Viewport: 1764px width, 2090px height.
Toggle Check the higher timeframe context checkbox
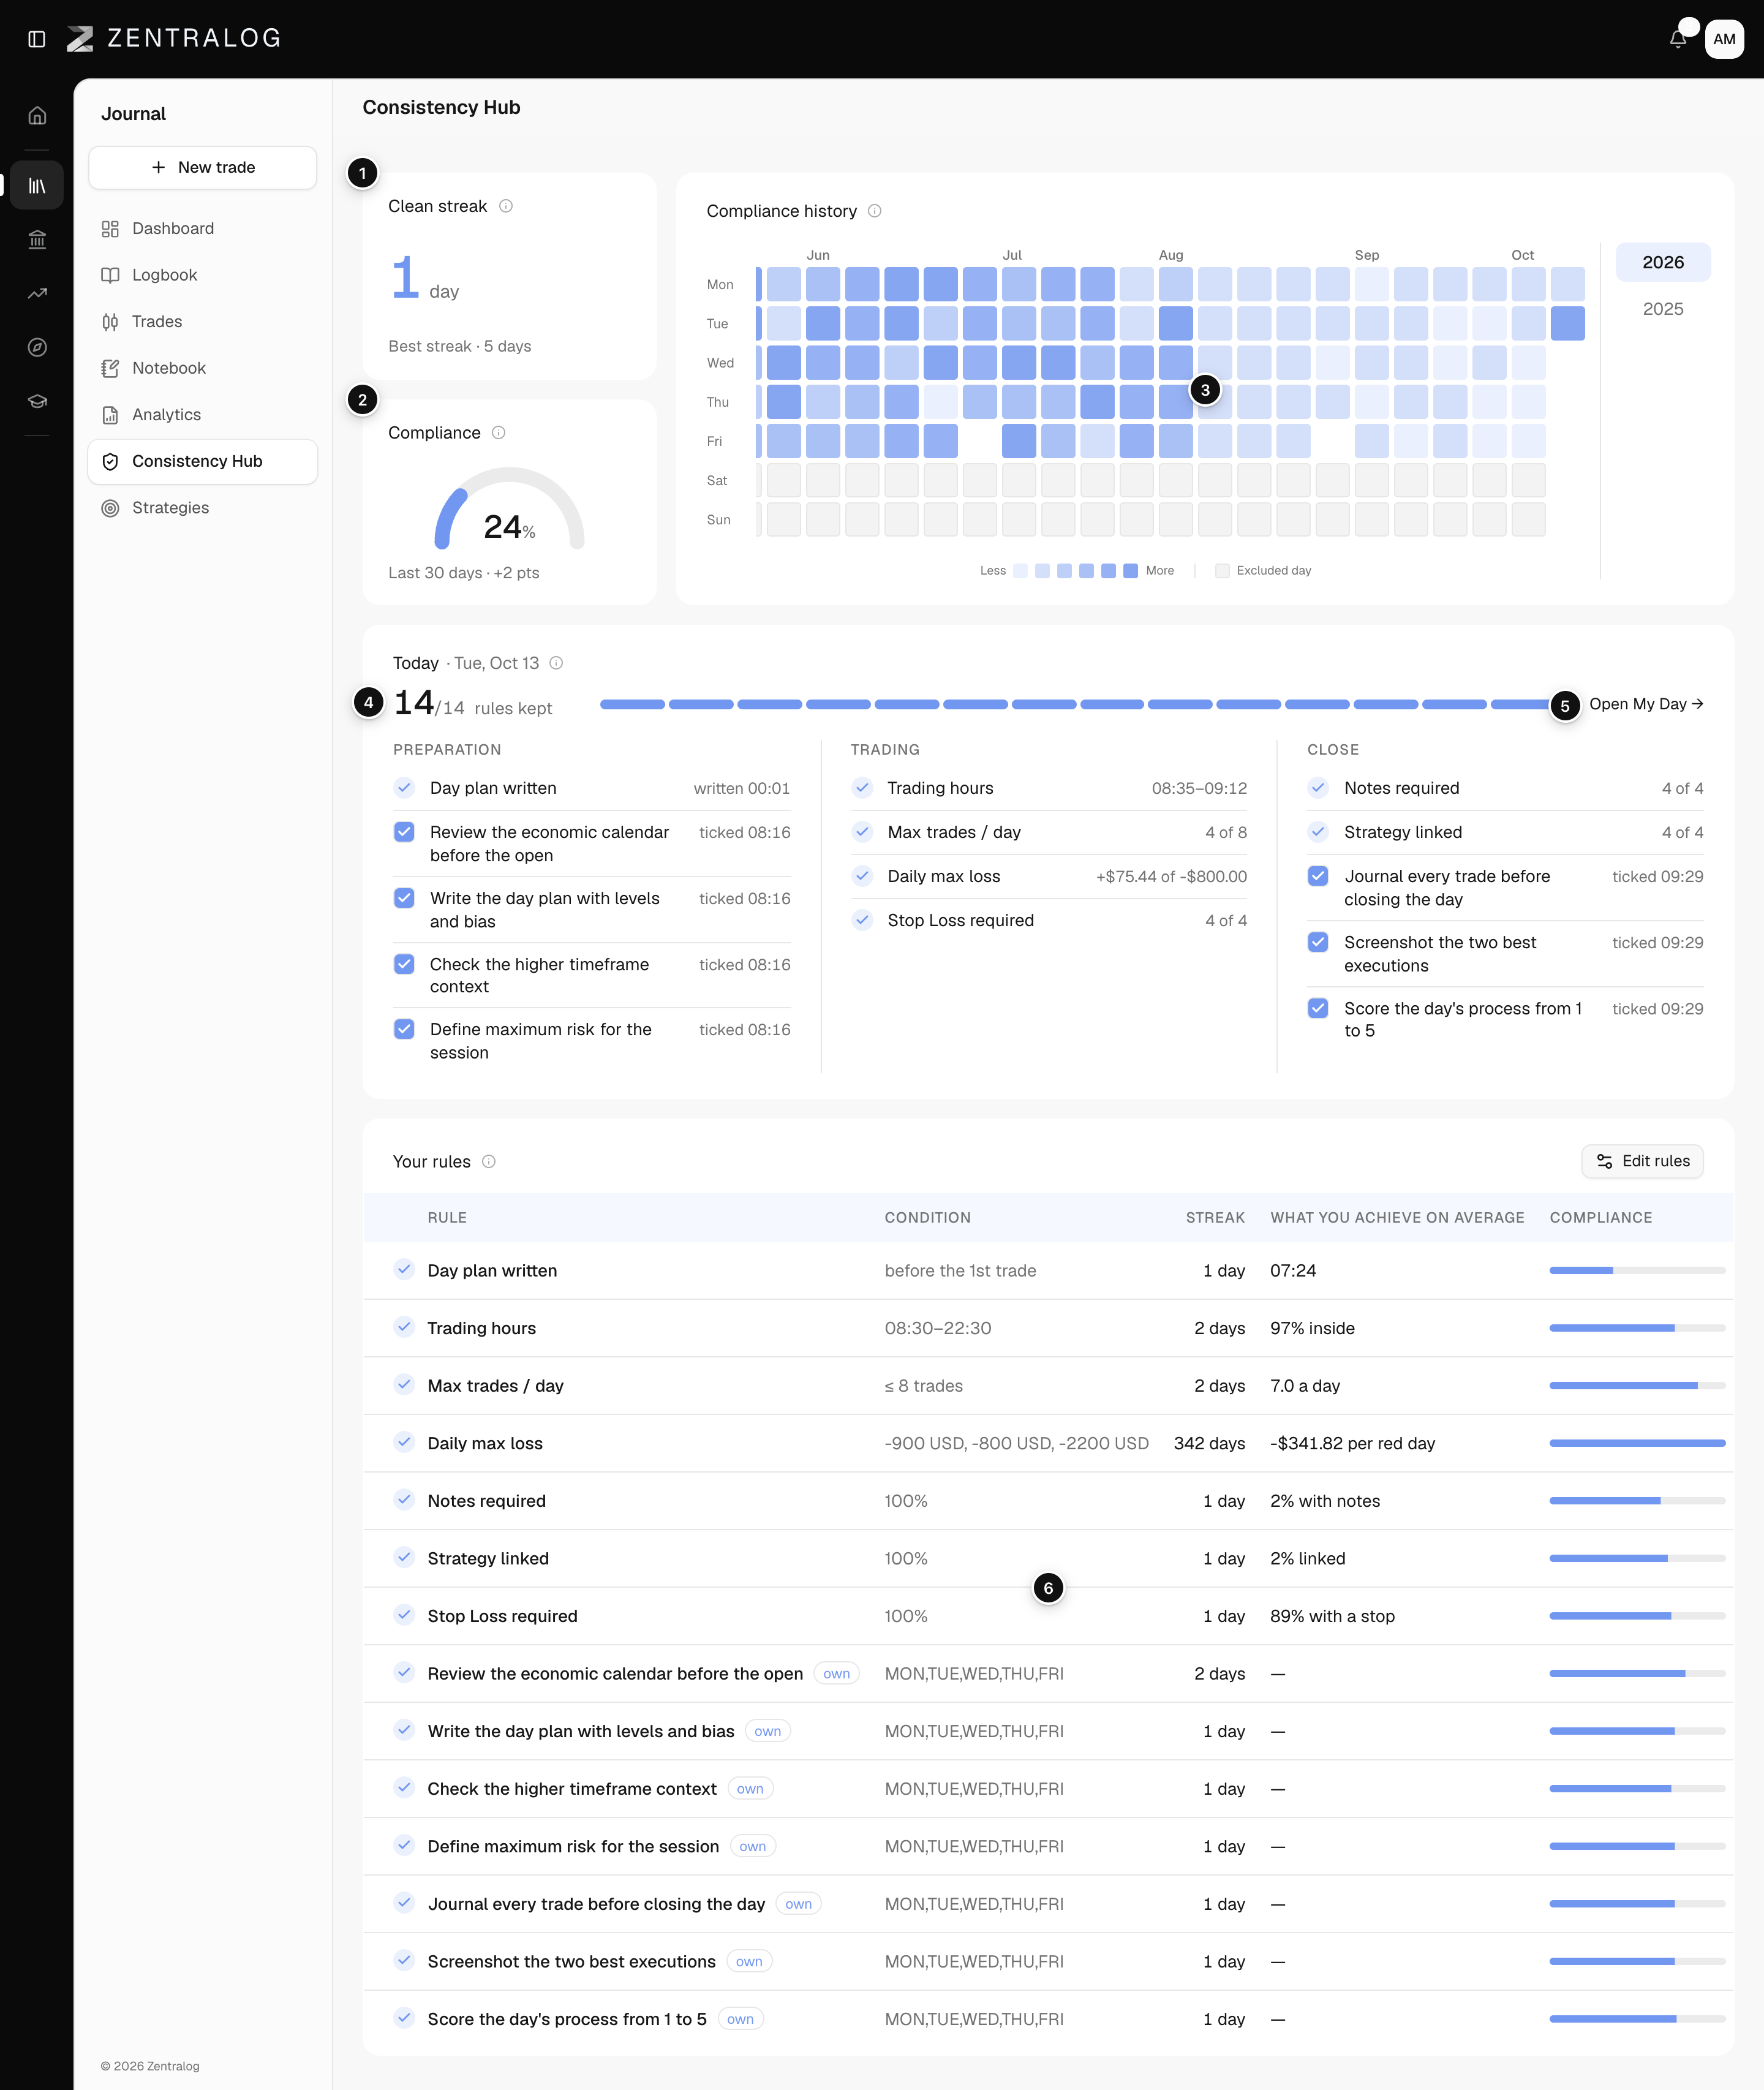coord(404,963)
